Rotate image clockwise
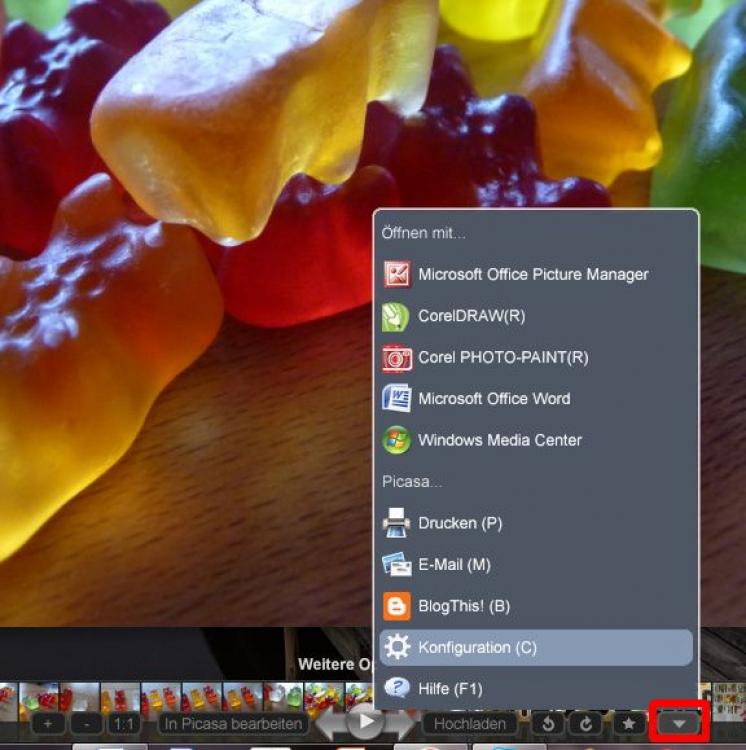746x750 pixels. 586,723
